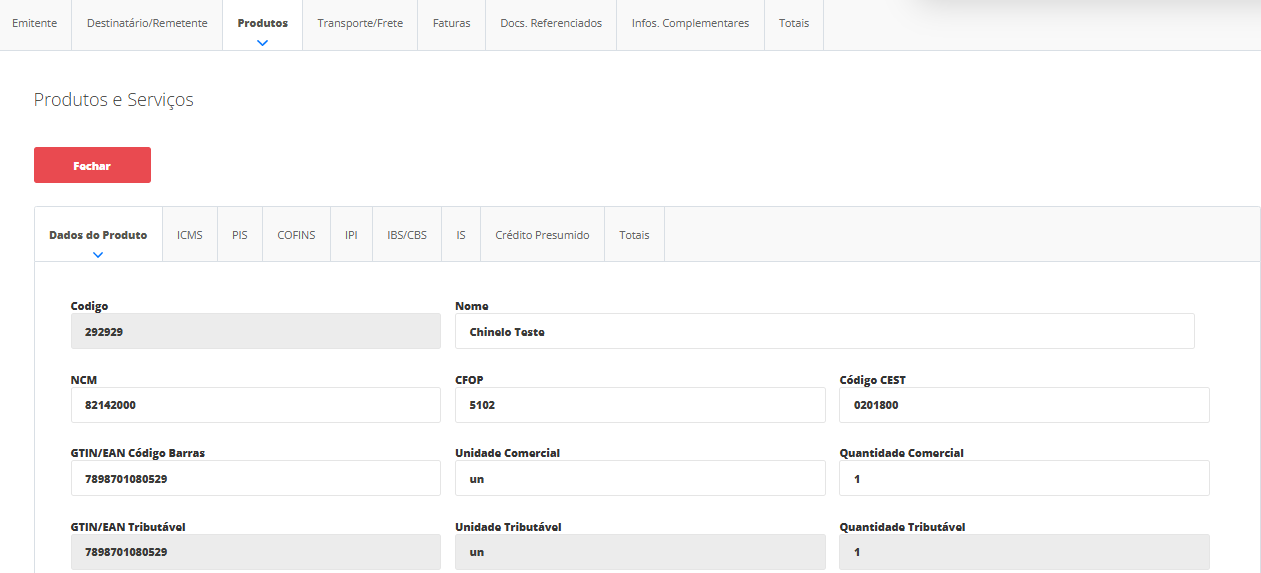
Task: Select the Docs. Referenciados tab
Action: pyautogui.click(x=551, y=23)
